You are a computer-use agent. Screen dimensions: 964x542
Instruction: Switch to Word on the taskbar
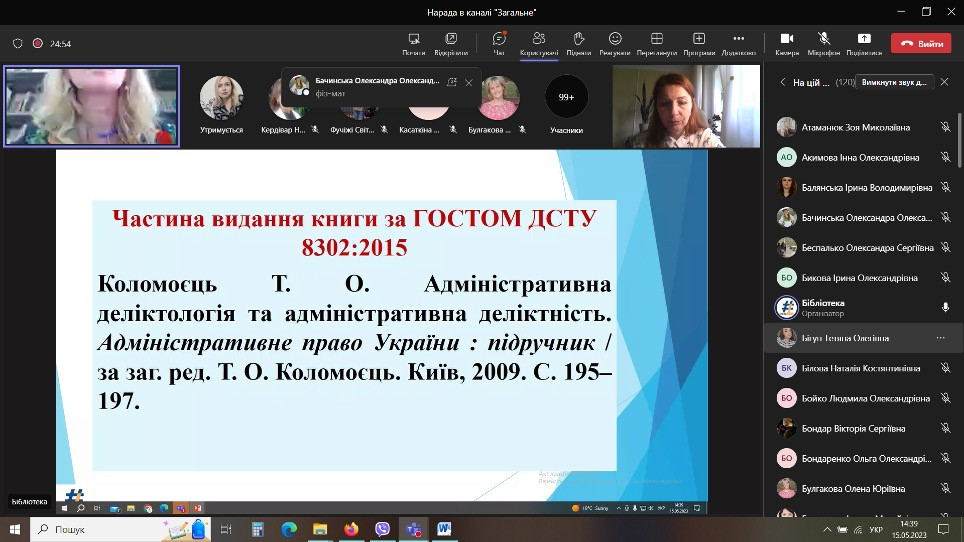tap(444, 529)
